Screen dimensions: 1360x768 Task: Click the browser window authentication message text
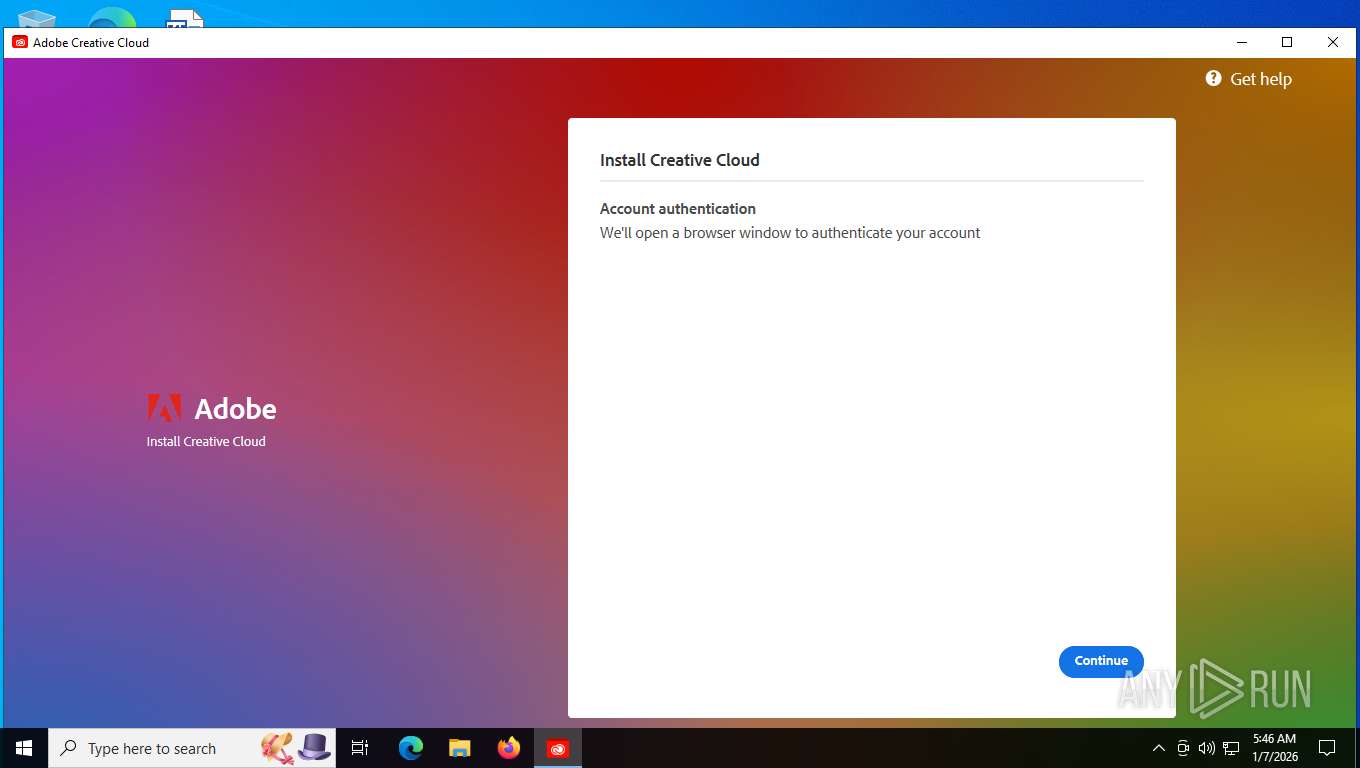coord(790,233)
